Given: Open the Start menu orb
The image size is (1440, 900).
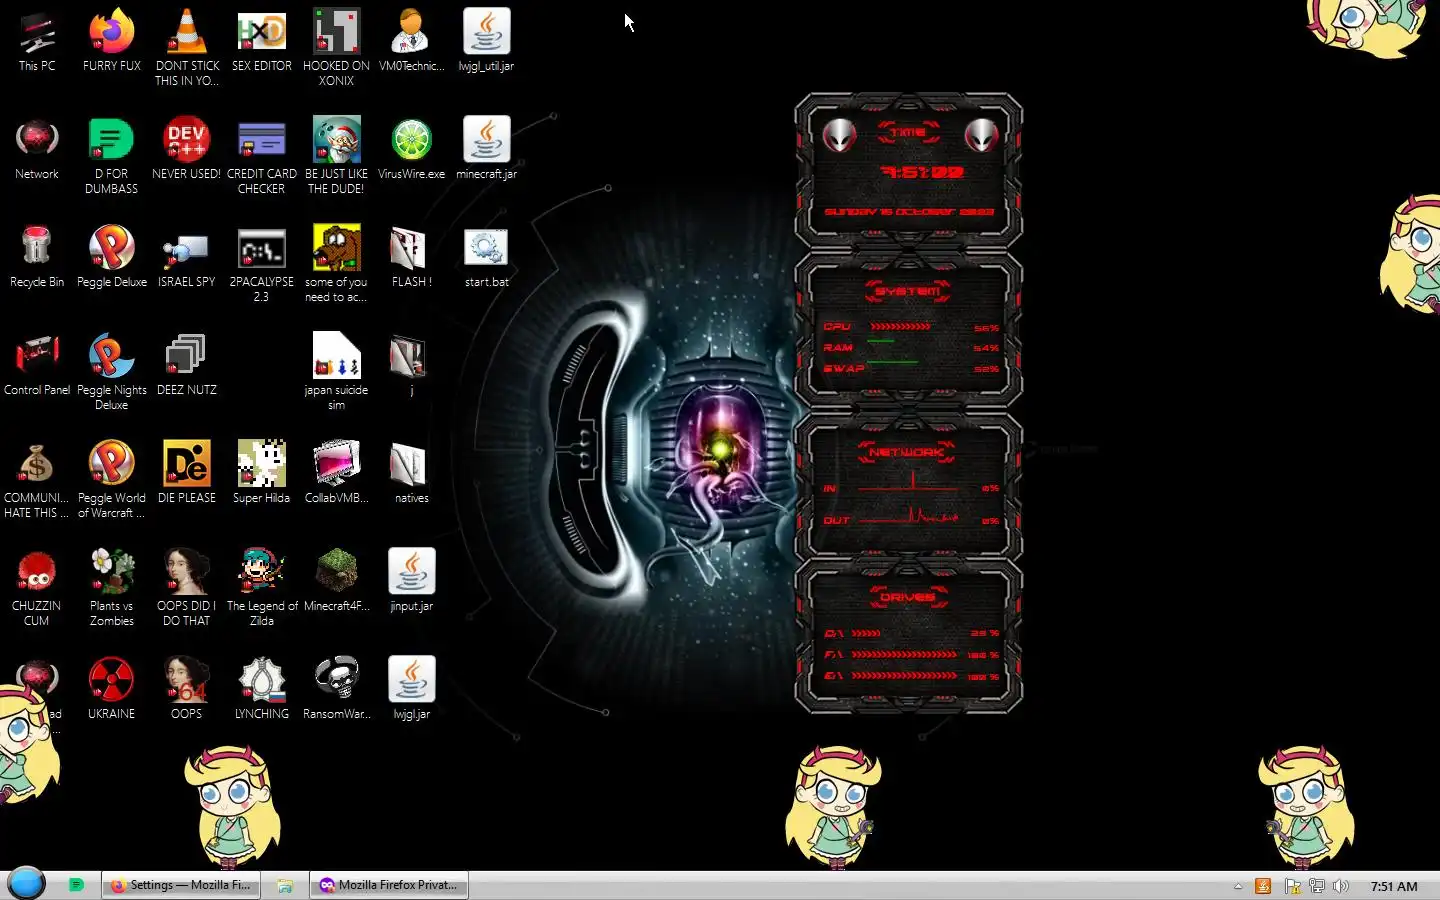Looking at the screenshot, I should 27,884.
